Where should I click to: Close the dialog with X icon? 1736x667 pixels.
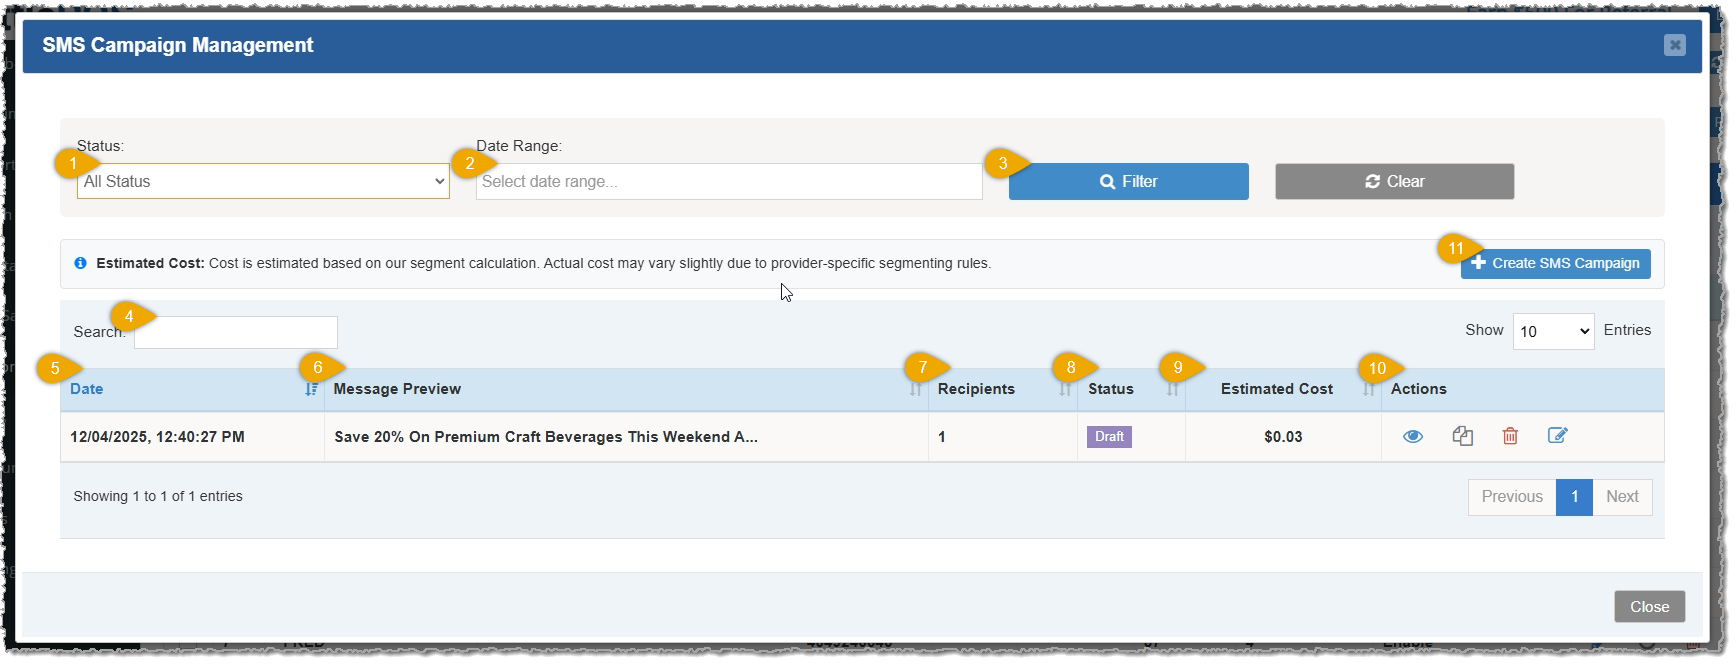click(1674, 45)
